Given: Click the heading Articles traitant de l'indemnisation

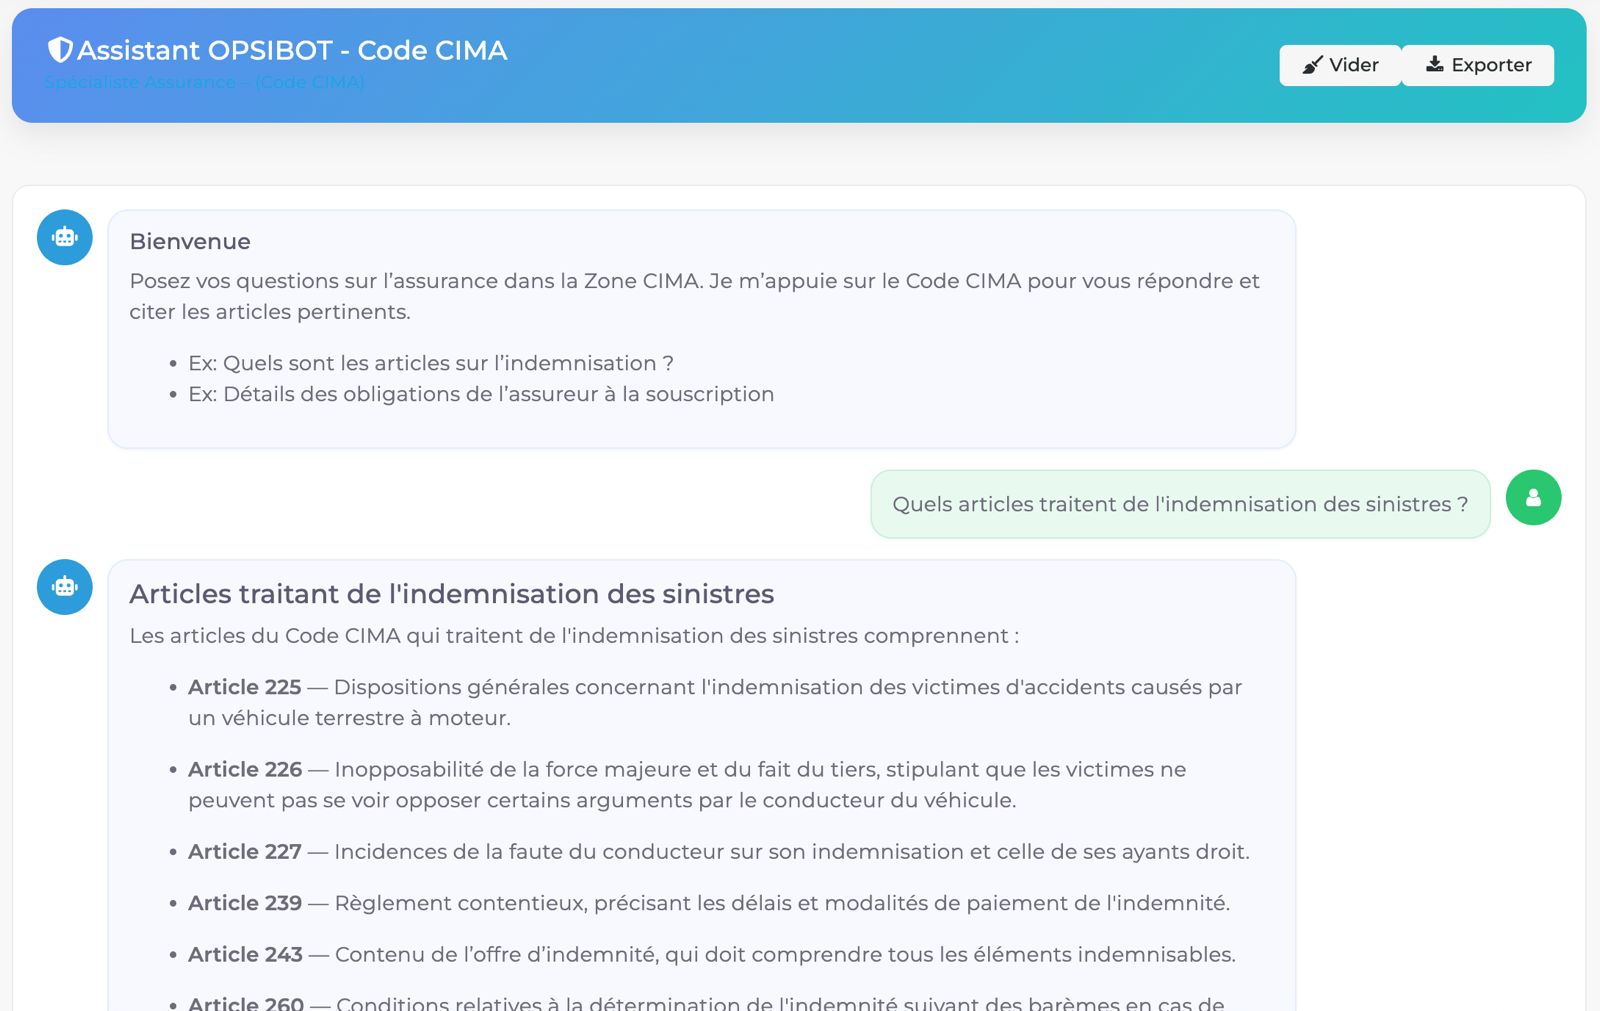Looking at the screenshot, I should [451, 594].
